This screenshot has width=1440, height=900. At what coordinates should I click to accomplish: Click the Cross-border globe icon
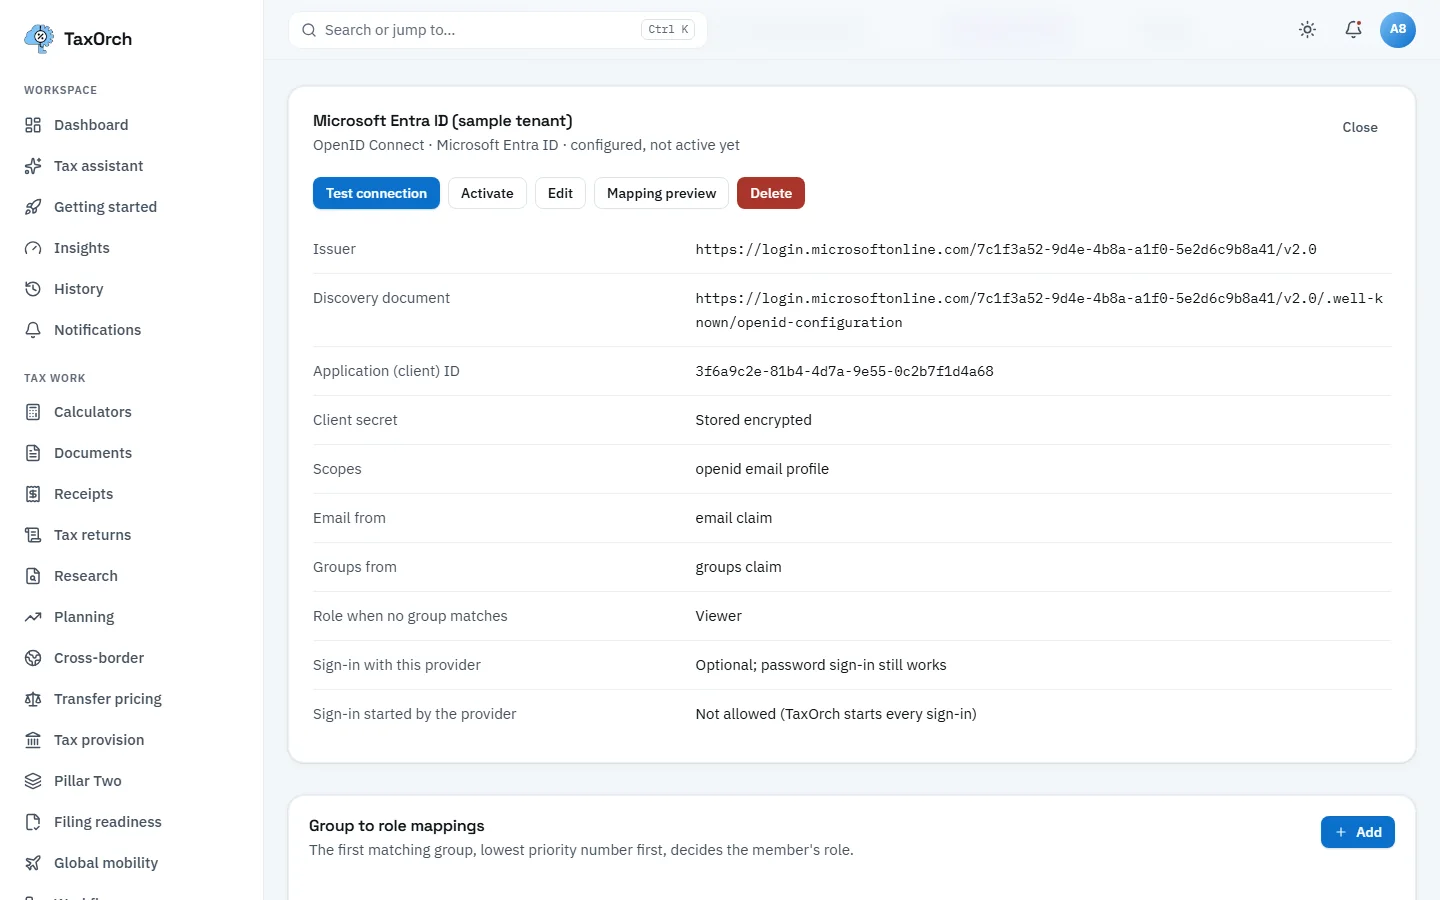(33, 658)
